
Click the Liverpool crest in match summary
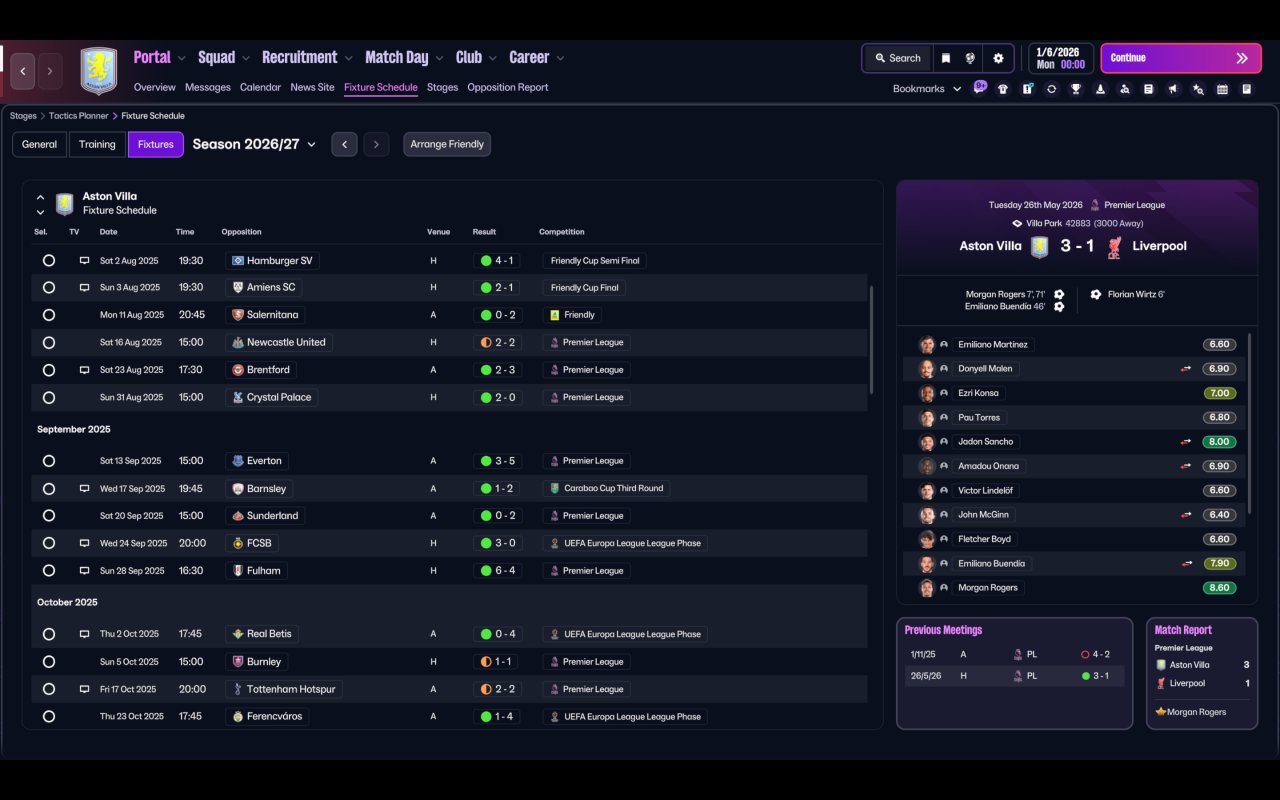coord(1114,246)
